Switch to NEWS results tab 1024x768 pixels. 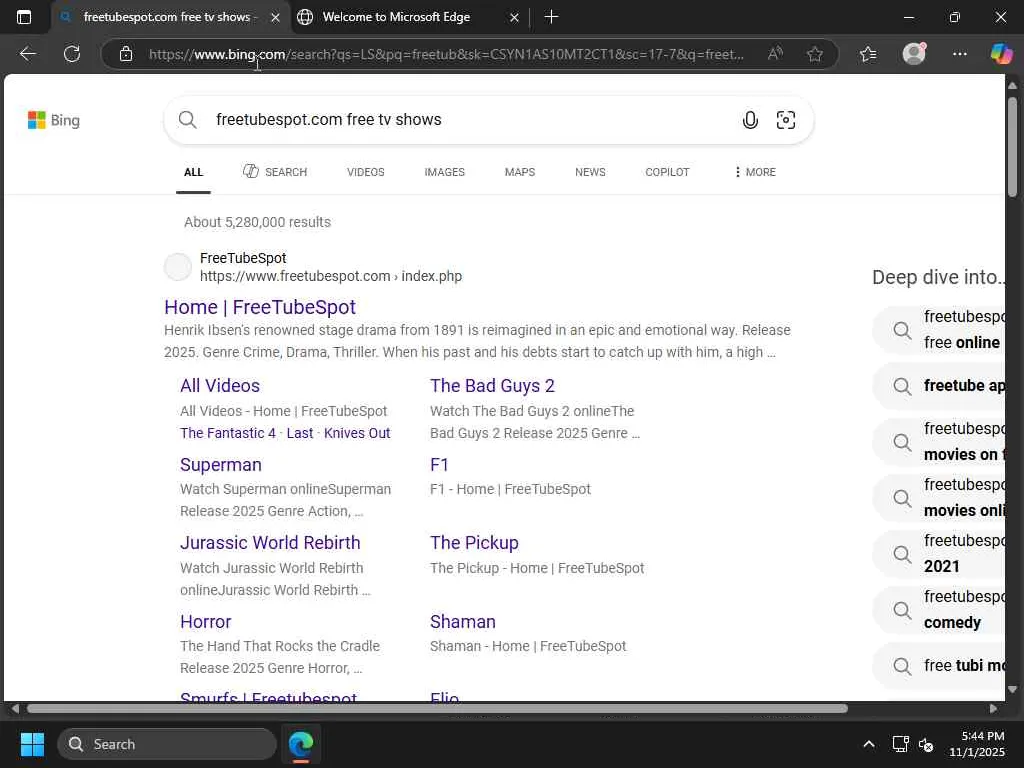(x=590, y=172)
